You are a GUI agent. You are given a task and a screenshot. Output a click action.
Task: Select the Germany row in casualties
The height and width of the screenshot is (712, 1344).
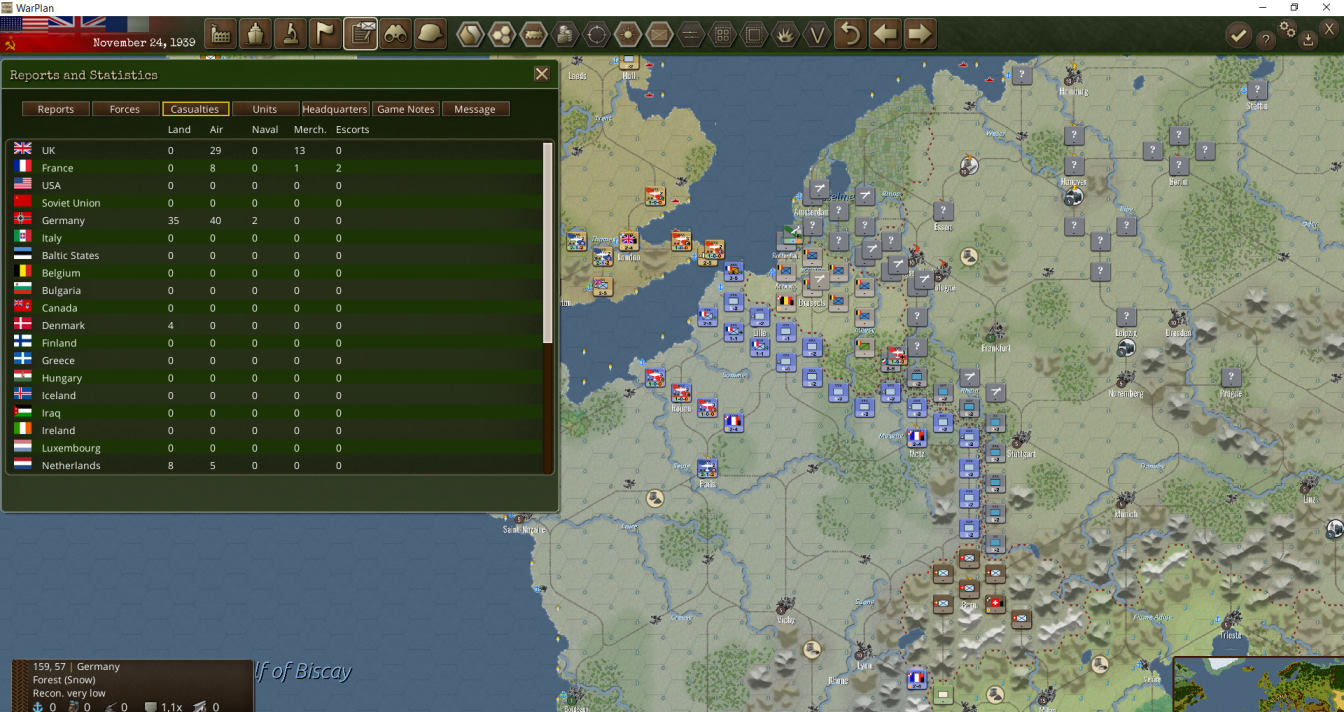(275, 220)
